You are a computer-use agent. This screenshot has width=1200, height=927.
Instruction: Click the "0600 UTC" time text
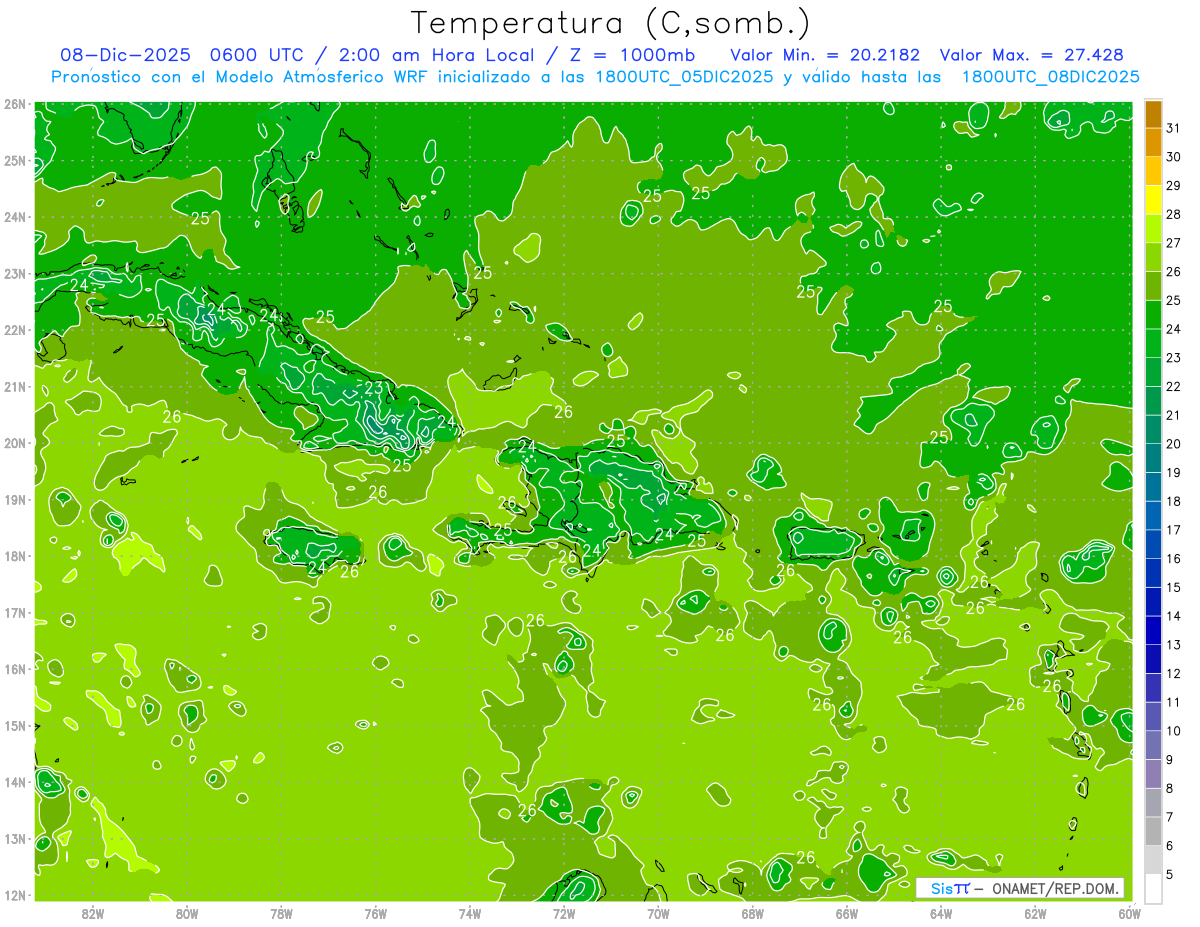(x=254, y=55)
